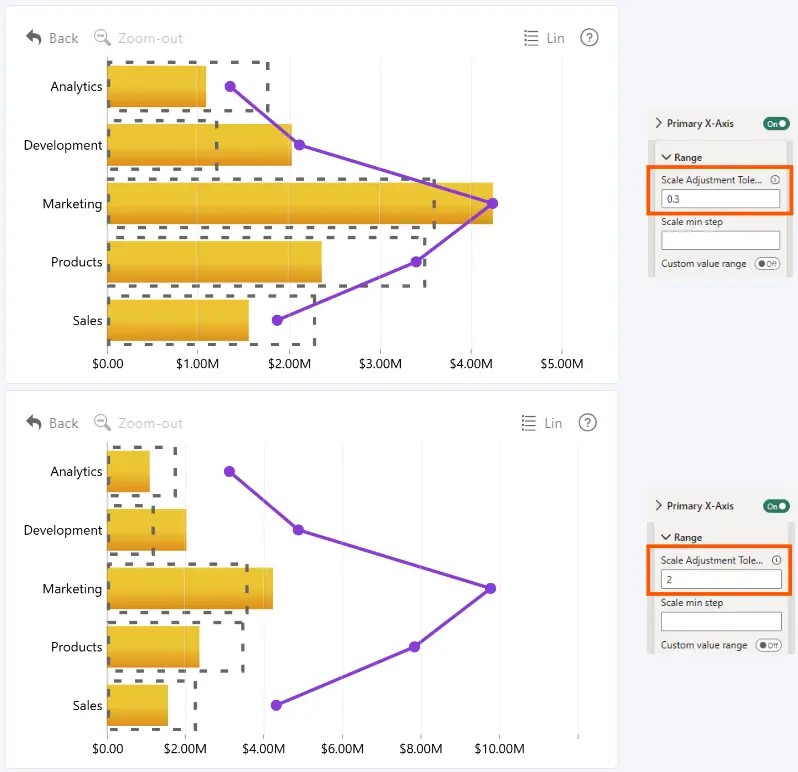Click the Scale min step field in the lower panel
The width and height of the screenshot is (798, 772).
point(721,621)
